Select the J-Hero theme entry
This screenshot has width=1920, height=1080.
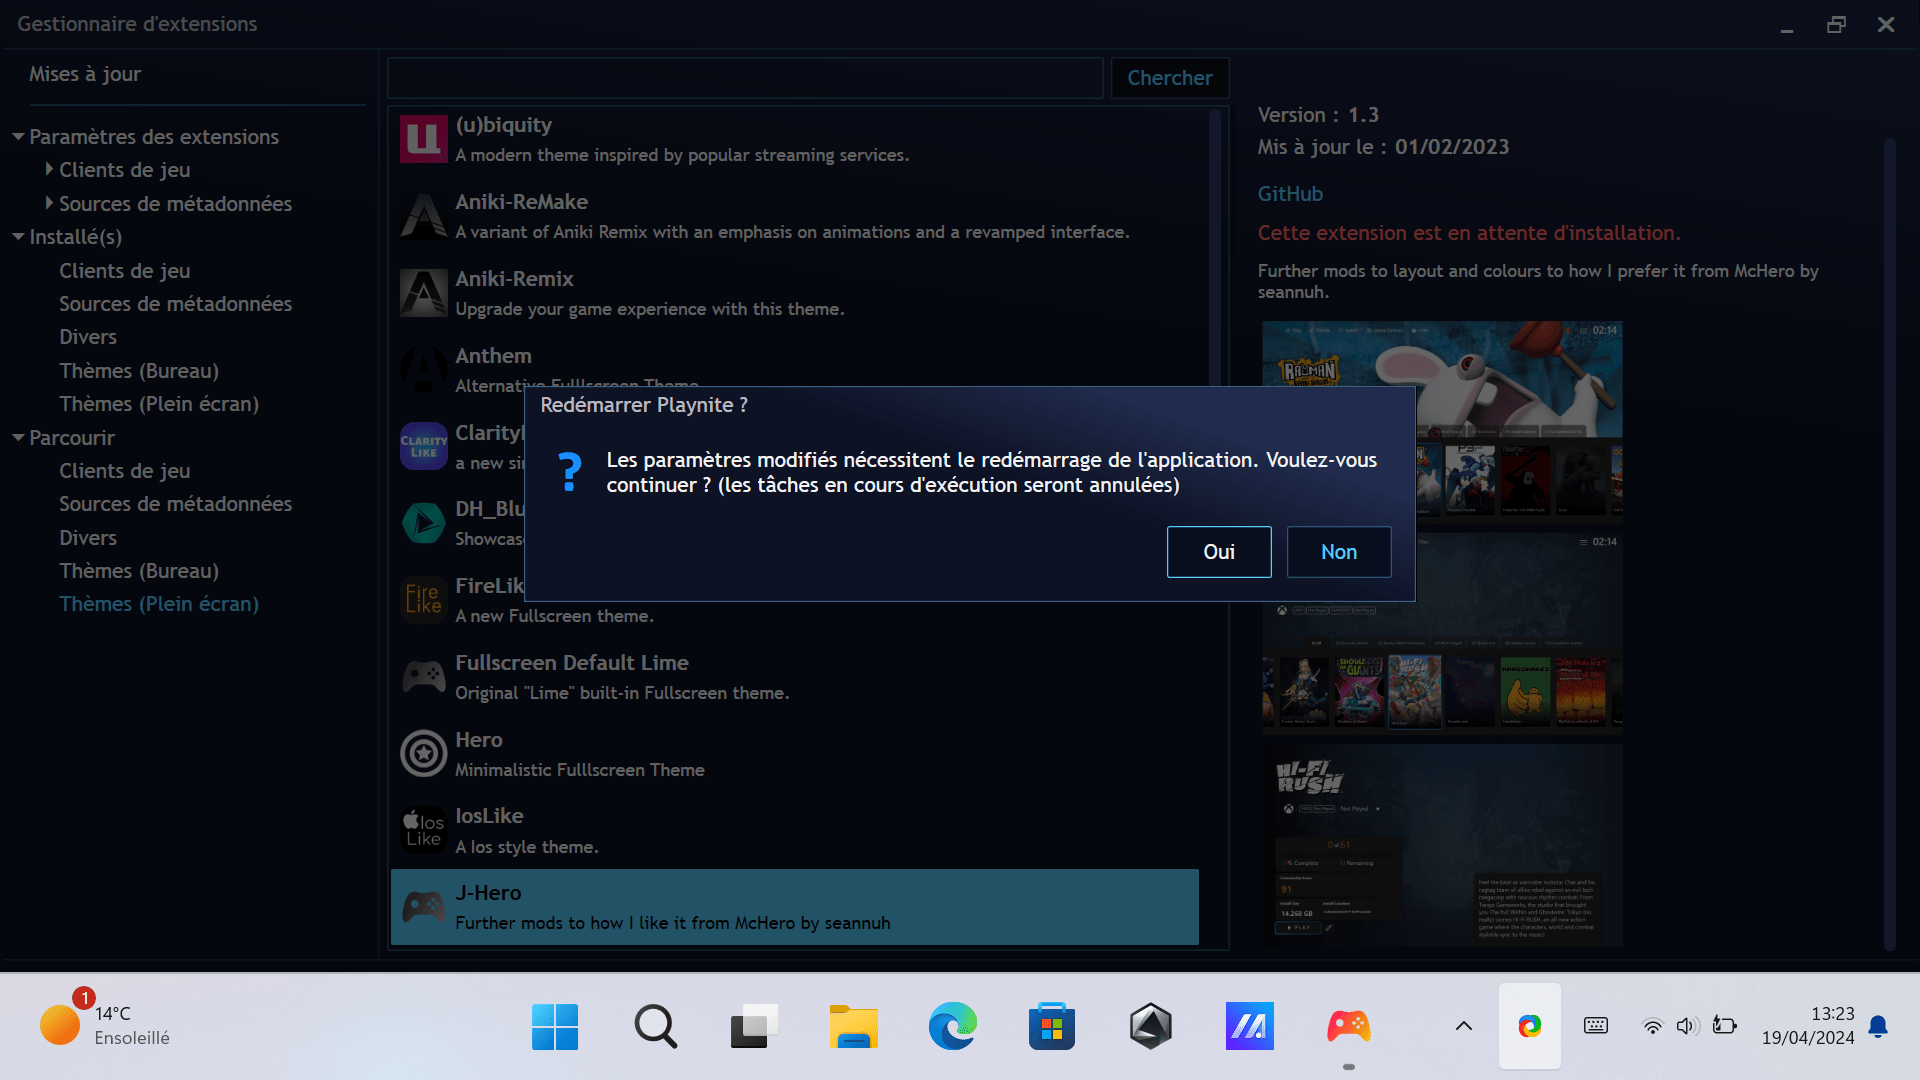tap(795, 907)
